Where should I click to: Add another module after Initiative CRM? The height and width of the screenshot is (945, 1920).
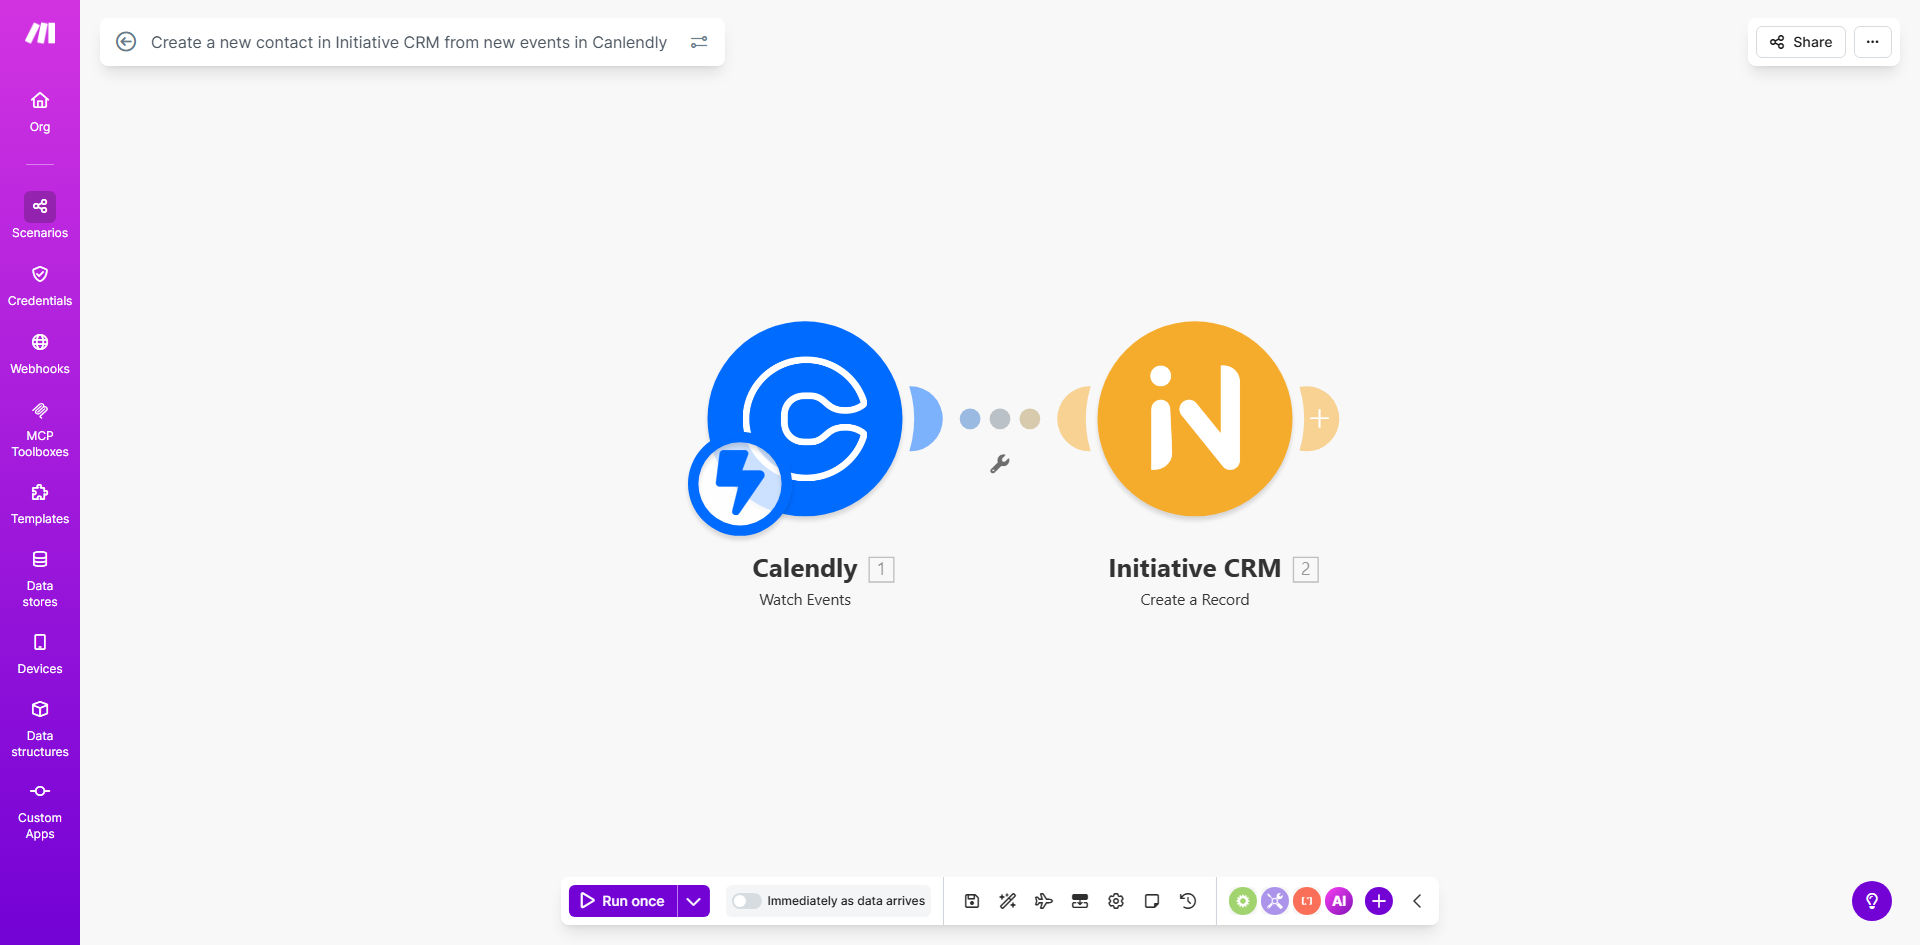pyautogui.click(x=1320, y=418)
